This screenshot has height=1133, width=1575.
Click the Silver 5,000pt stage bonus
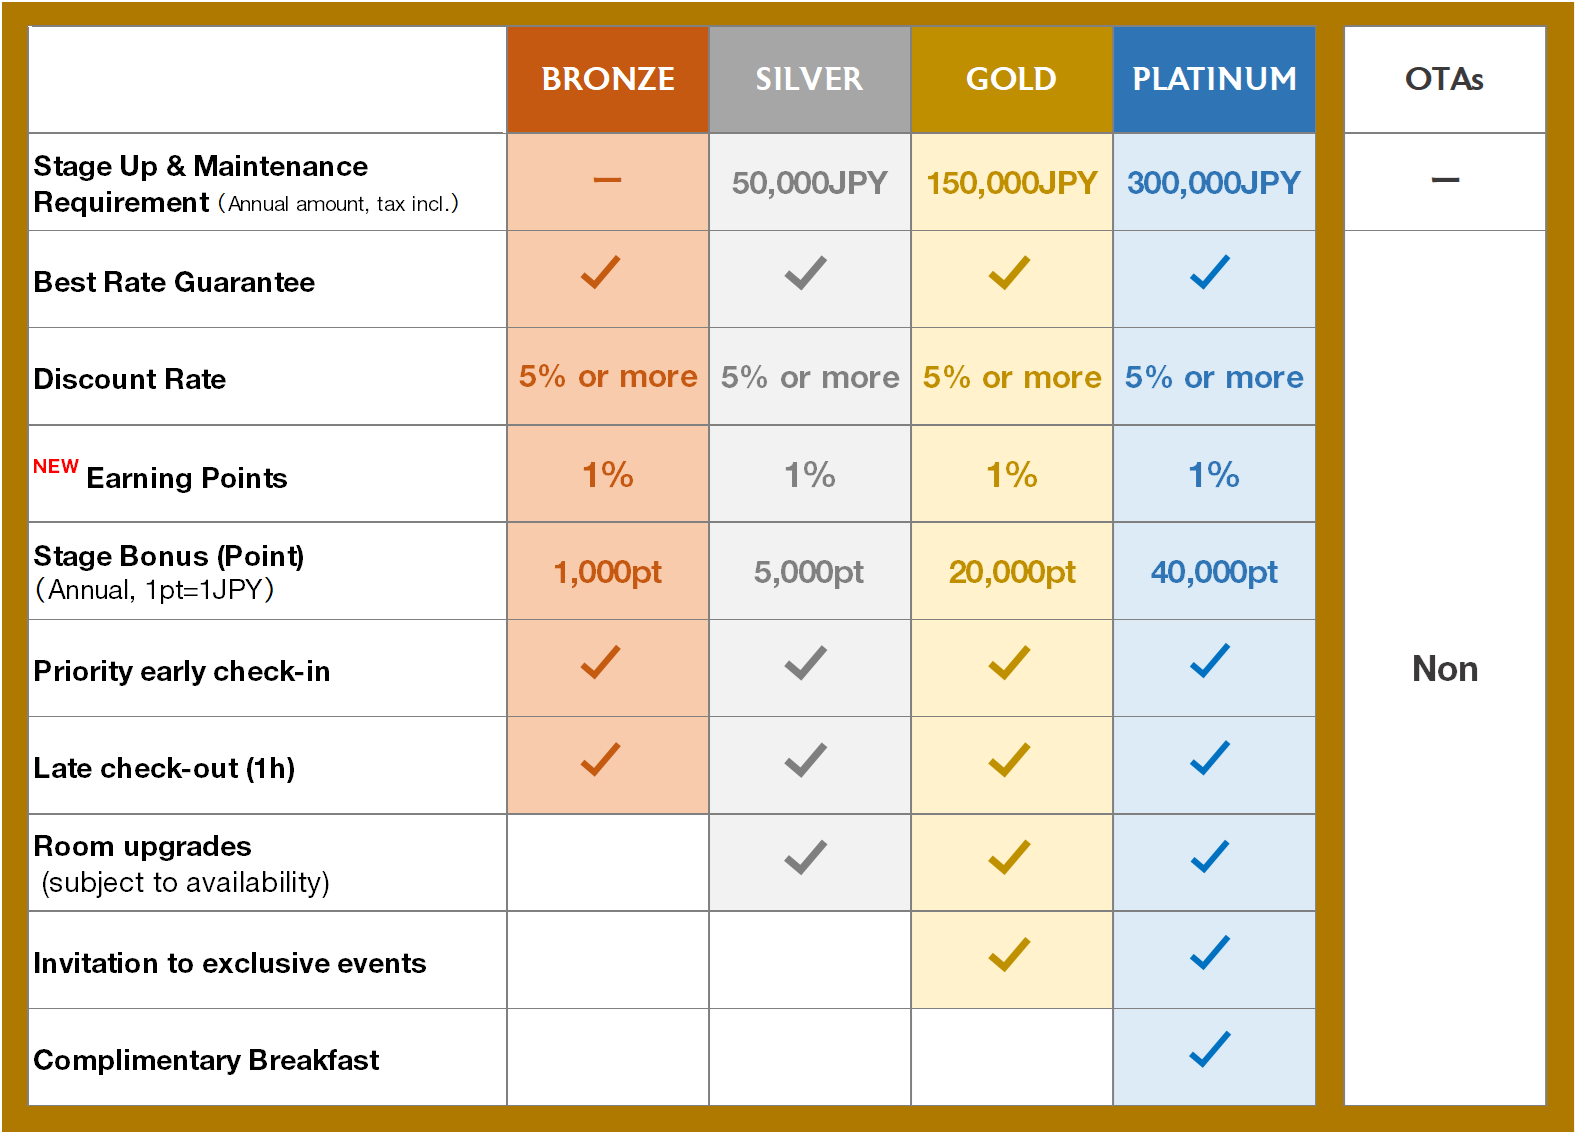pos(809,572)
